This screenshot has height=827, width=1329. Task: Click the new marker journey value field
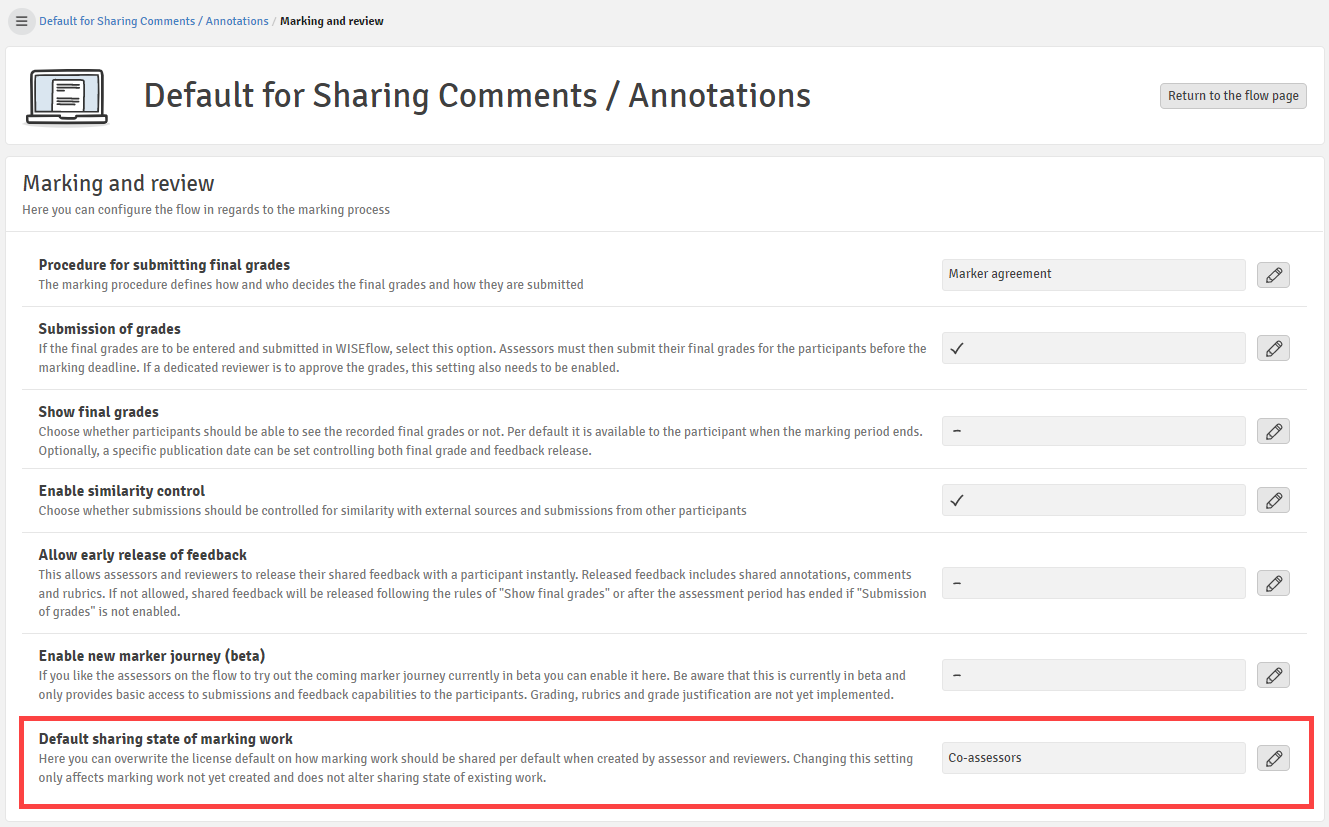pyautogui.click(x=1094, y=675)
